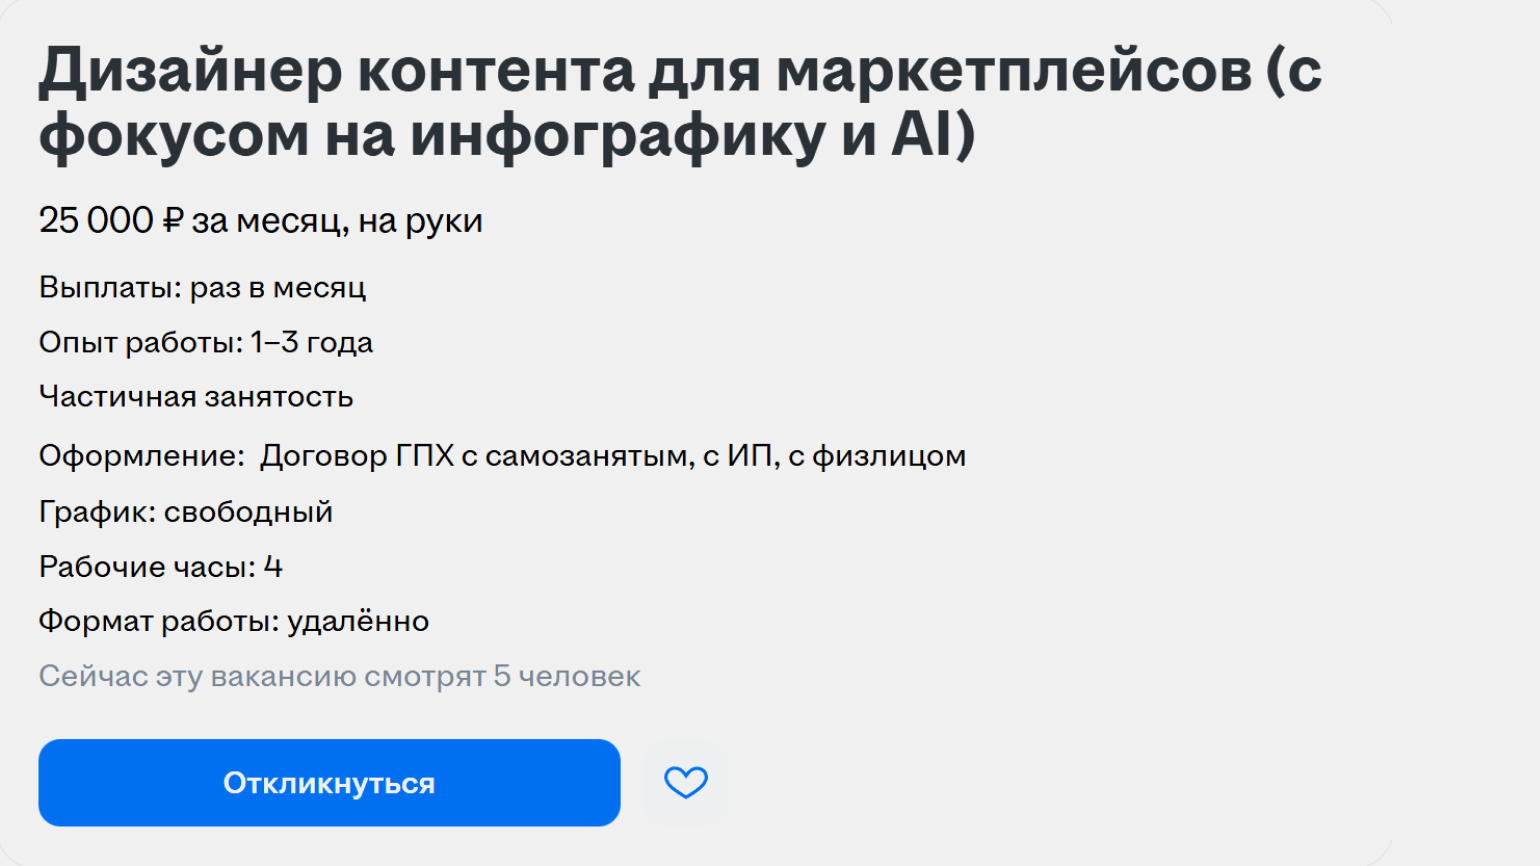
Task: Click the 'Опыт работы: 1–3 года' line
Action: point(205,343)
